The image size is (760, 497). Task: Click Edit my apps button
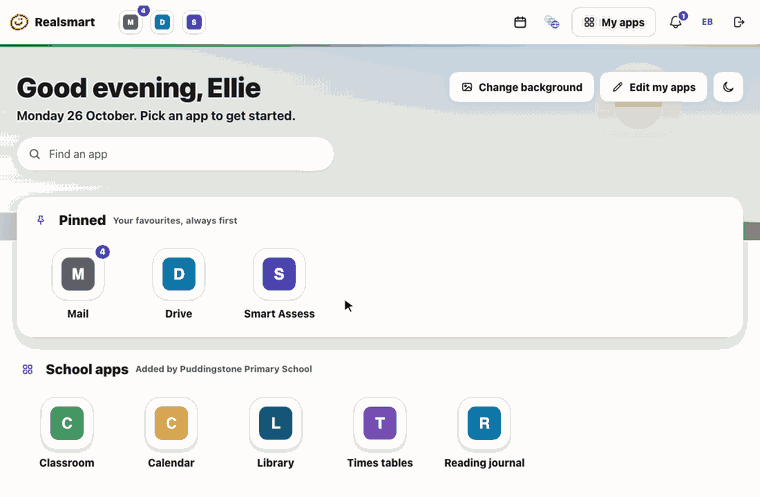click(x=653, y=87)
